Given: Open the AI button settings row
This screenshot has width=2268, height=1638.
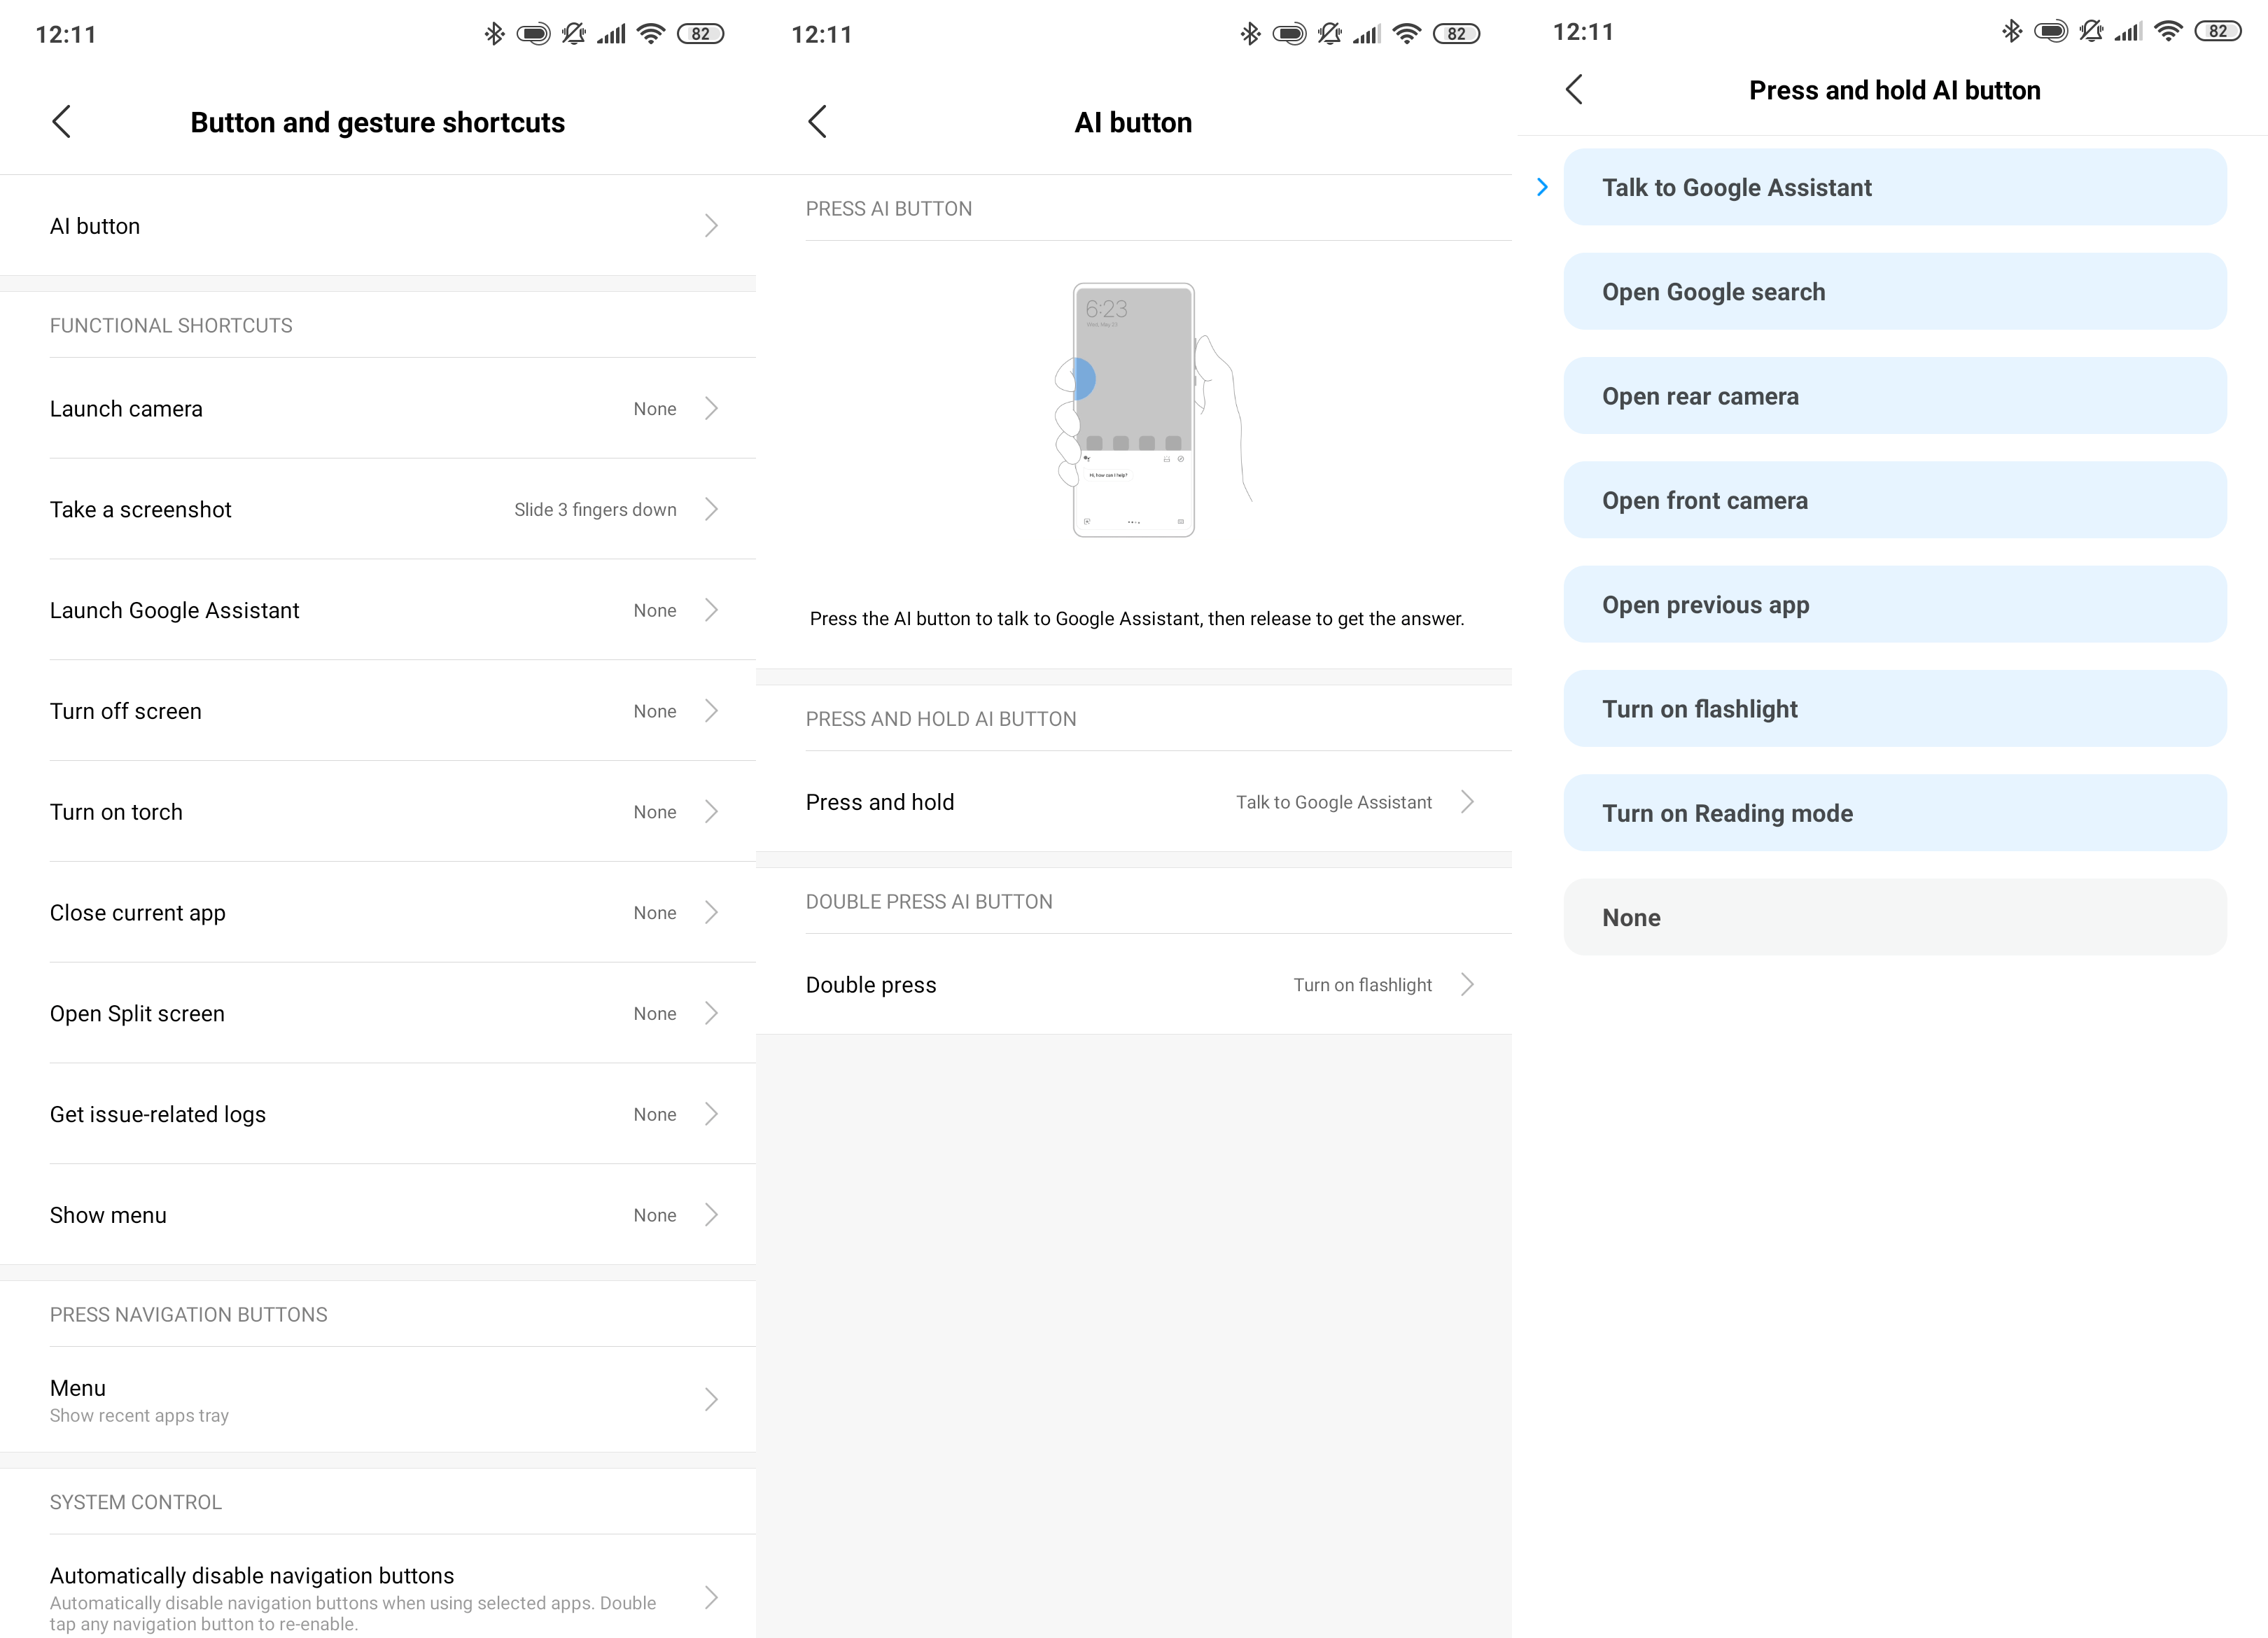Looking at the screenshot, I should [378, 226].
